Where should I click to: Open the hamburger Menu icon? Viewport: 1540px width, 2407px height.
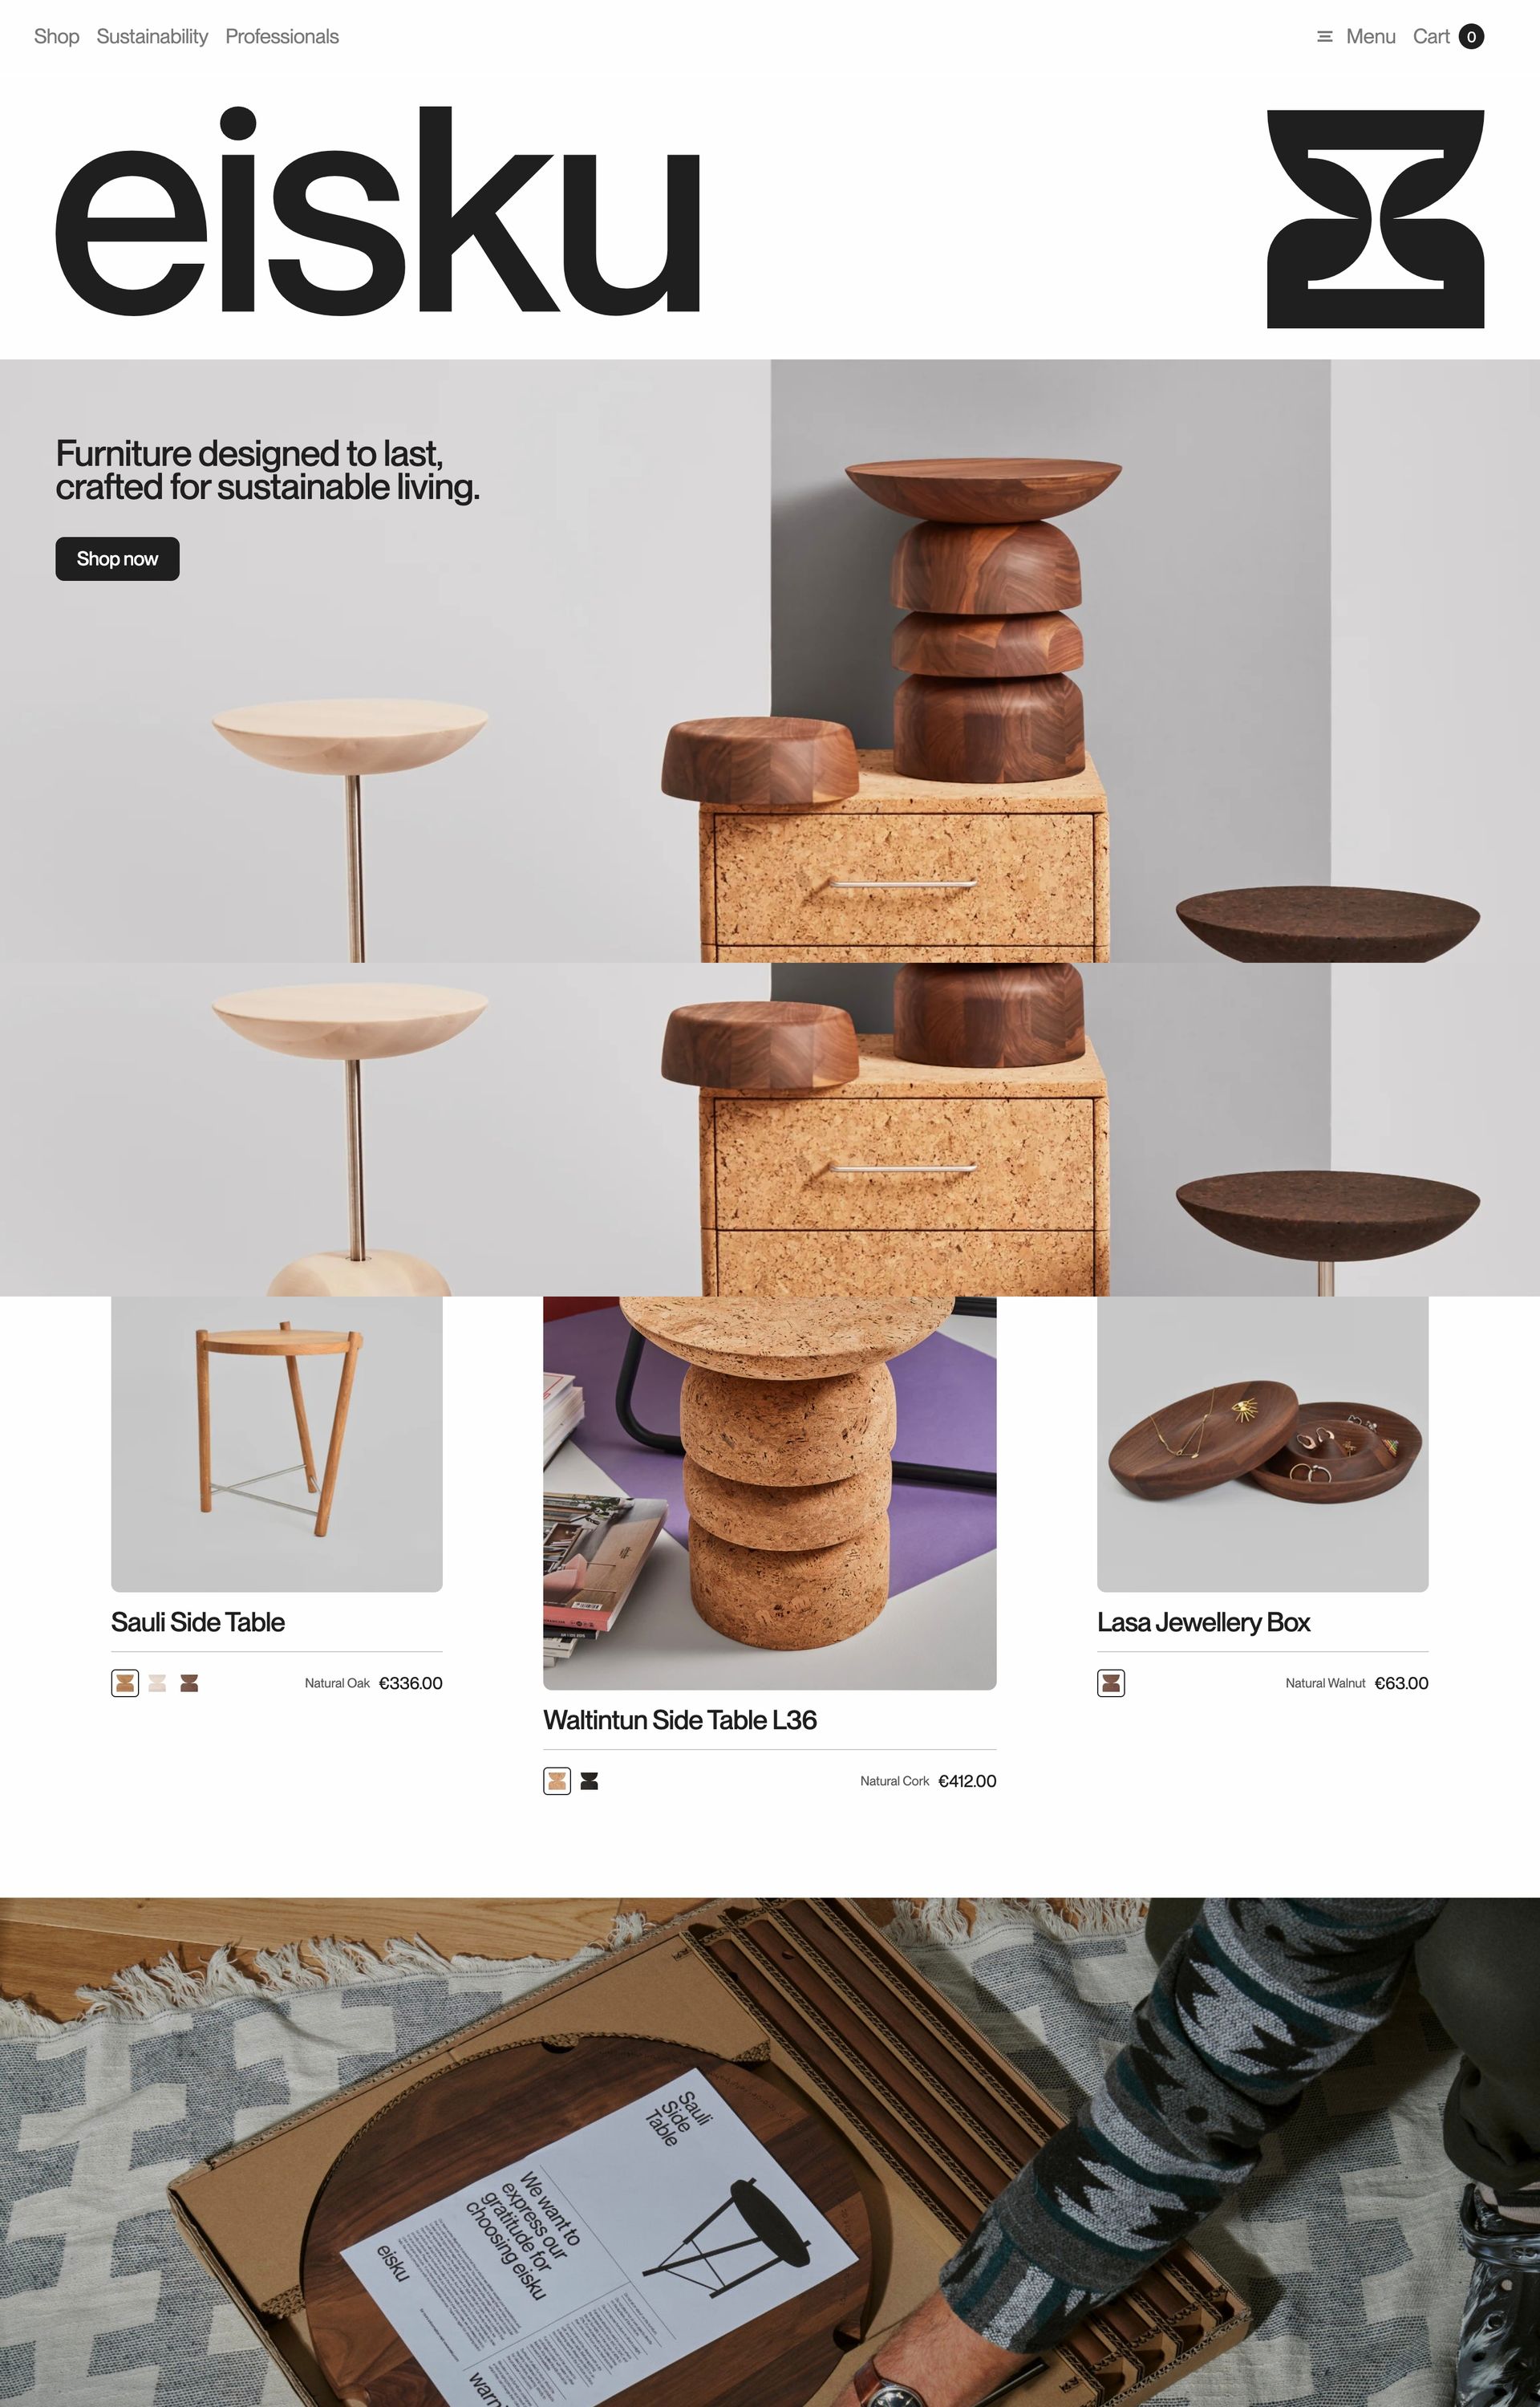1324,37
